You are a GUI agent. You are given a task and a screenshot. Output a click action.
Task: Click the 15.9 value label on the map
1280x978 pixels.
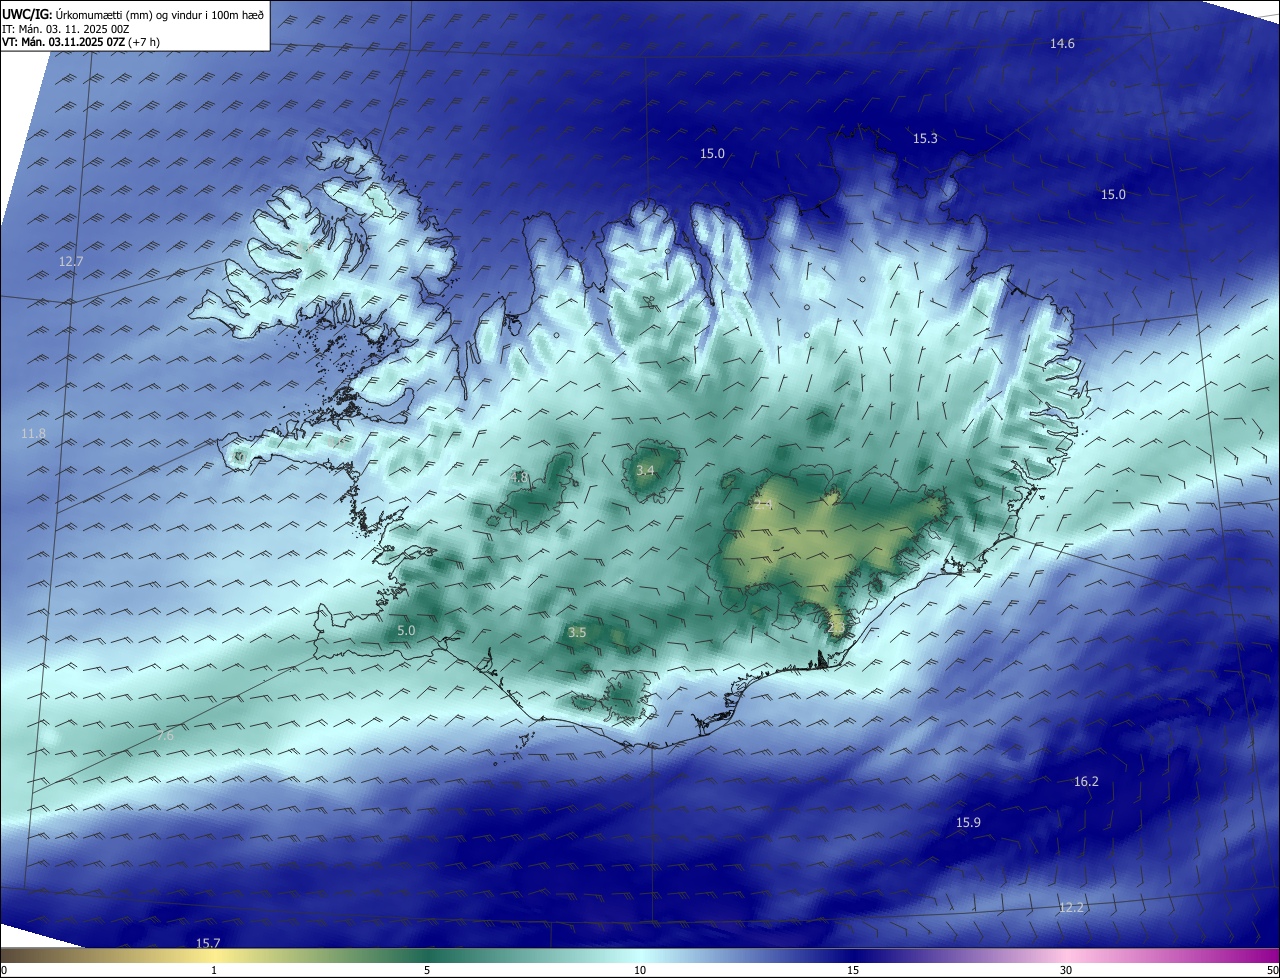pyautogui.click(x=968, y=822)
